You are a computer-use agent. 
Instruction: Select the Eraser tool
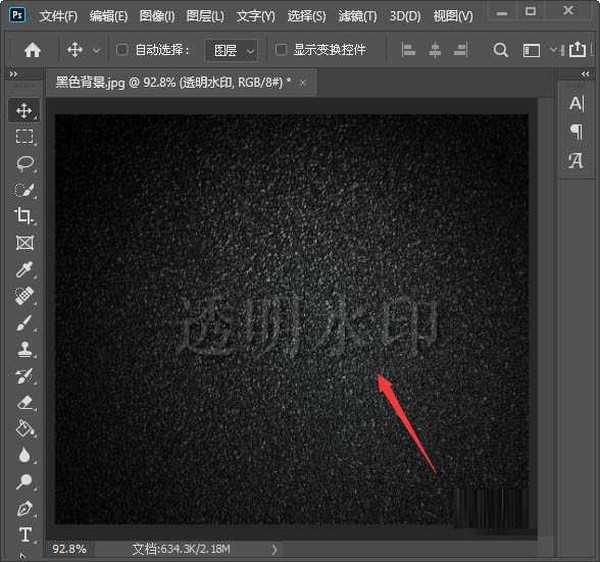[25, 402]
